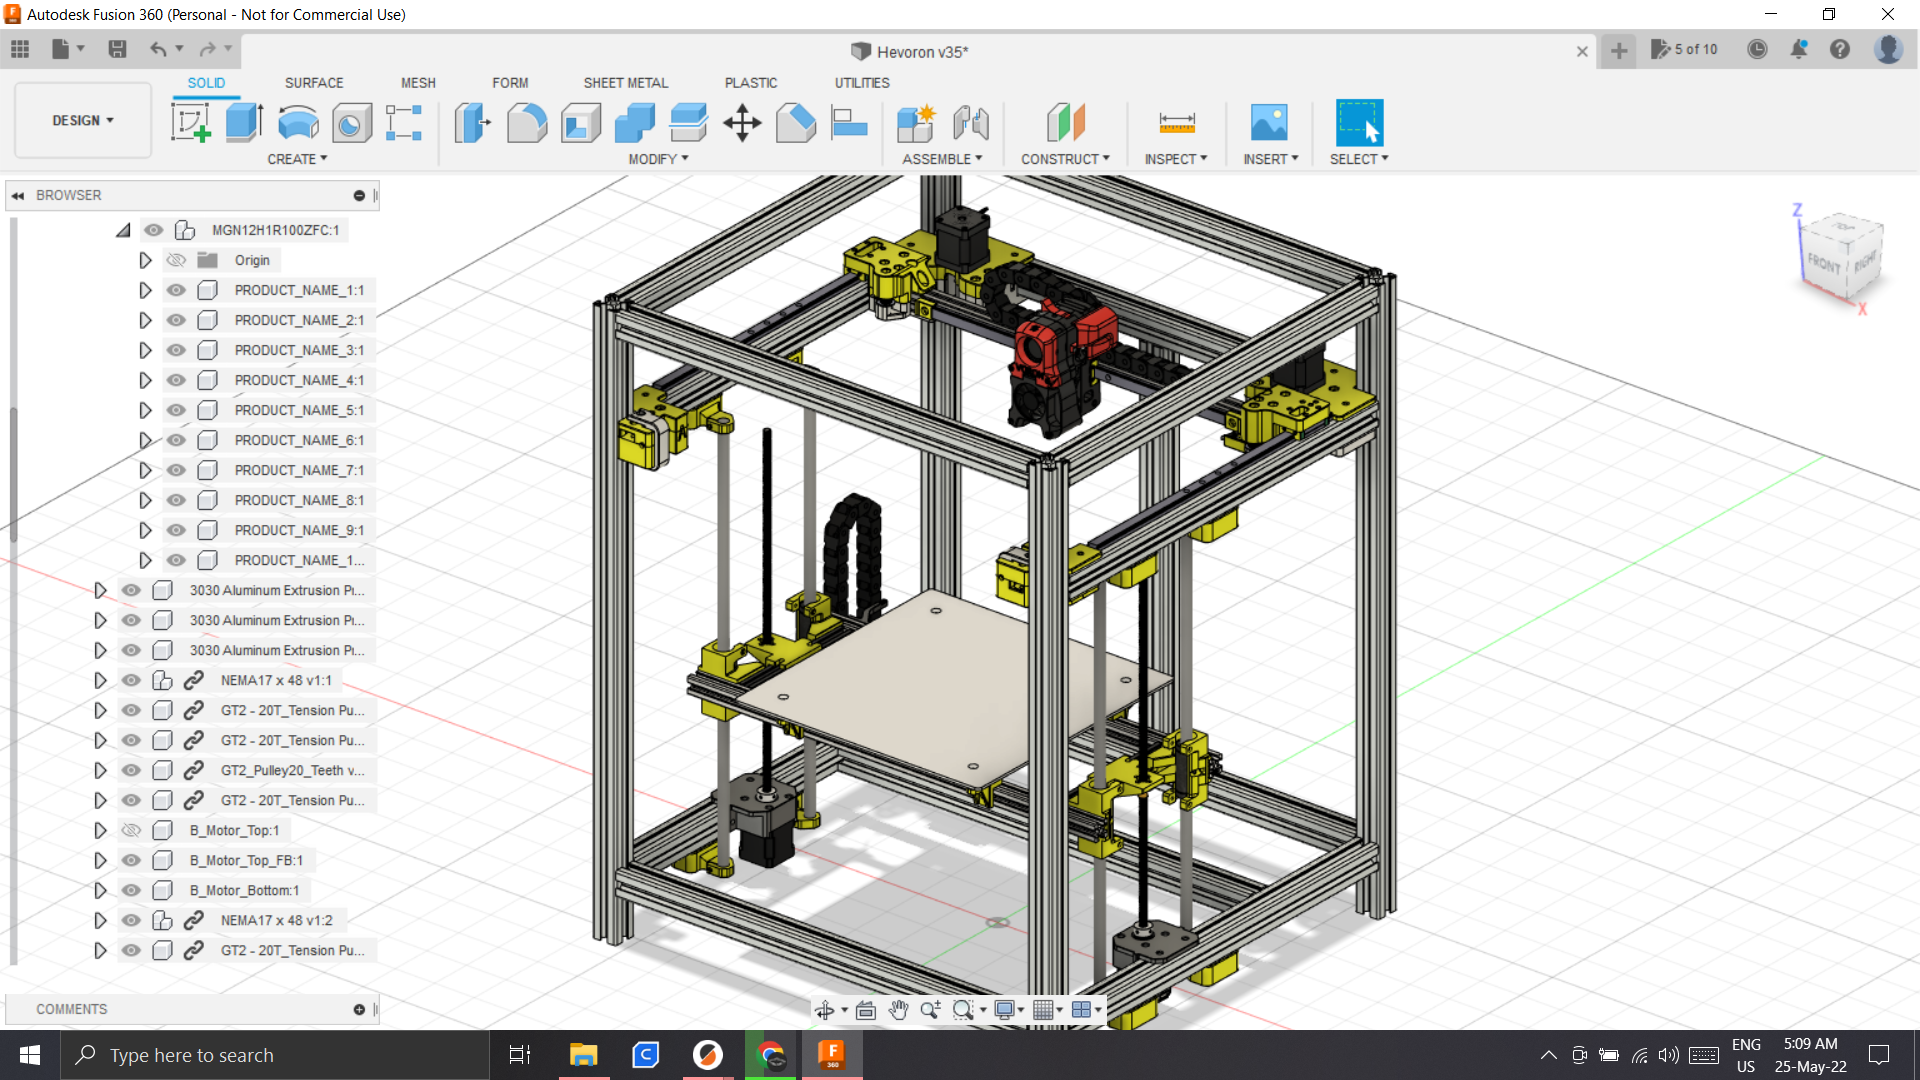
Task: Activate the Shell tool
Action: point(580,123)
